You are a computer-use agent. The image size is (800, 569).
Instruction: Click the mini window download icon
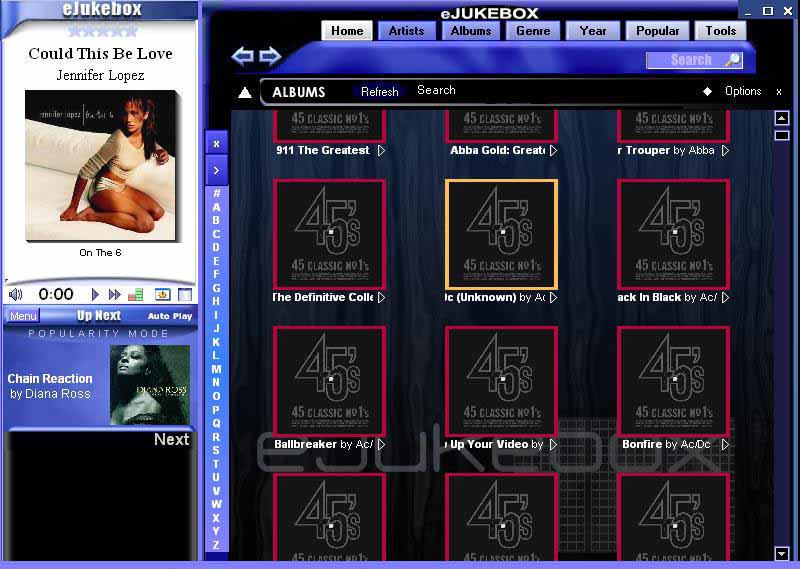162,294
